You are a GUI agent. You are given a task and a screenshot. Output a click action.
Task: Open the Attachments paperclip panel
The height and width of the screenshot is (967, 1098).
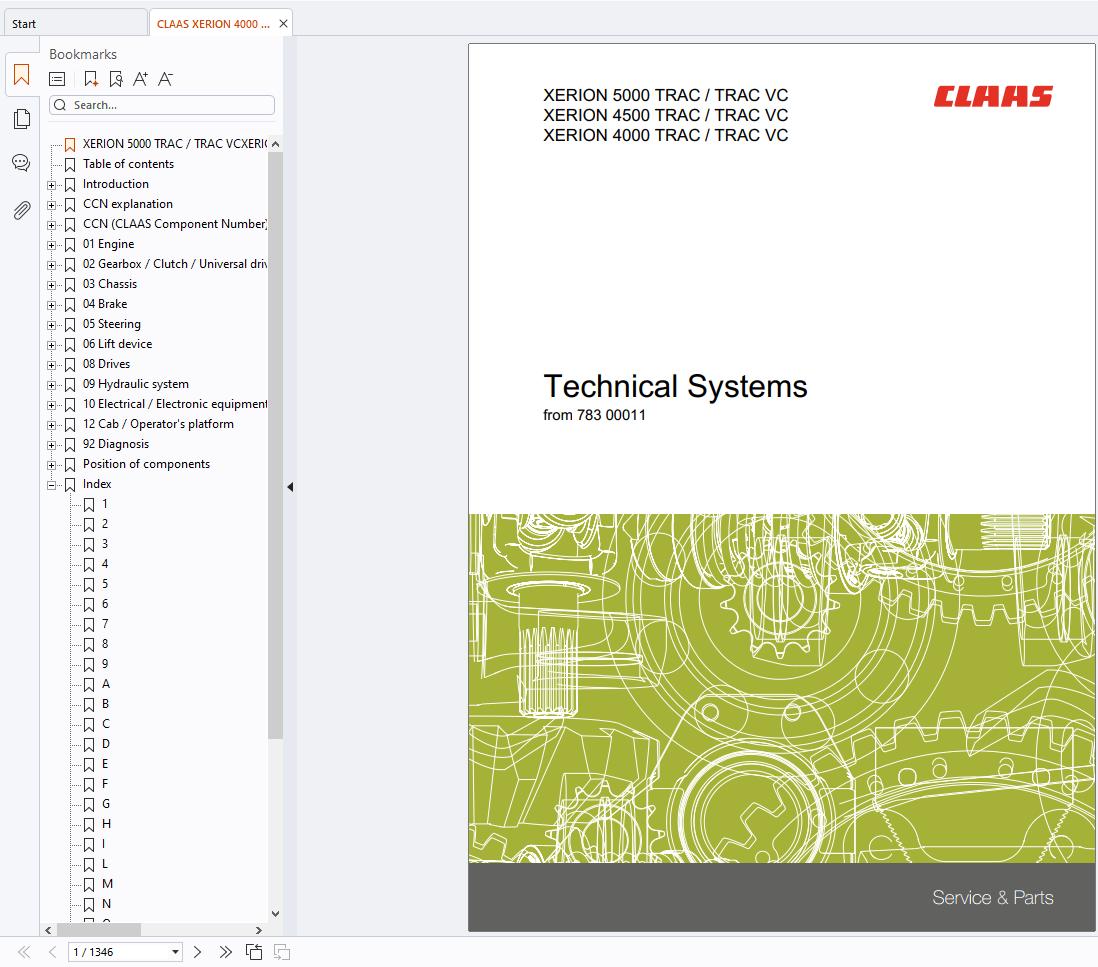pos(21,210)
